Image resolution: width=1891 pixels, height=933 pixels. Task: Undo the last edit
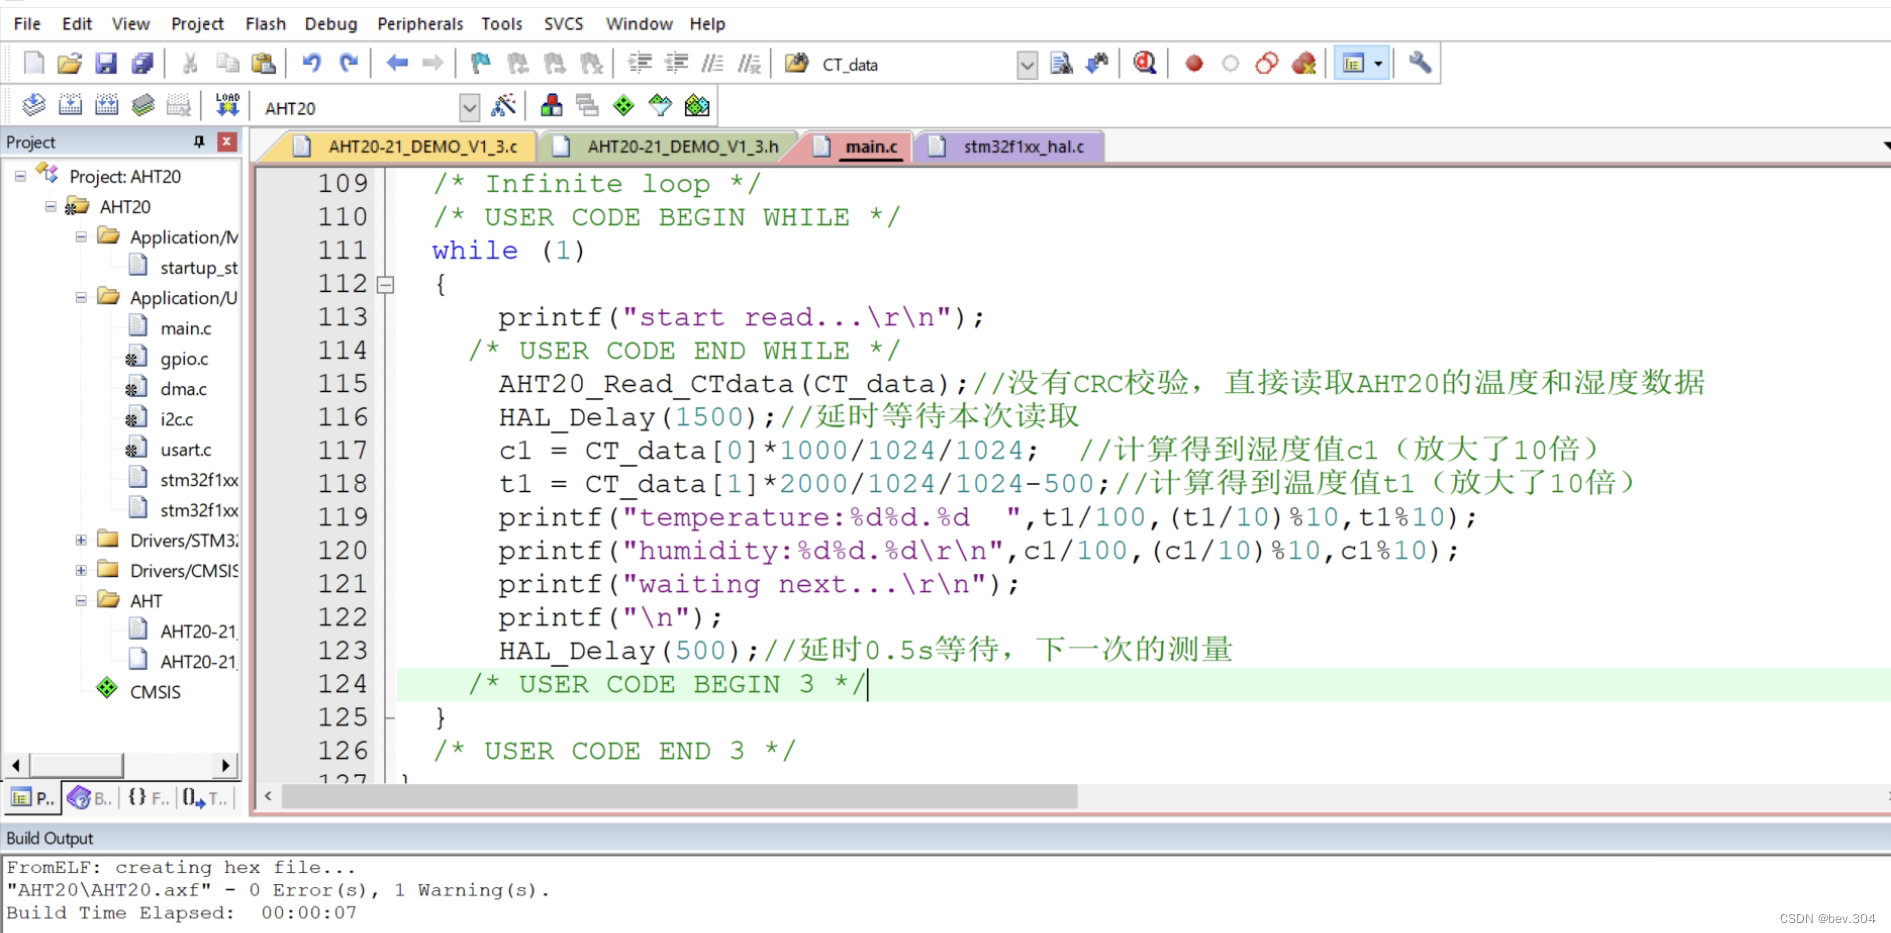click(312, 64)
